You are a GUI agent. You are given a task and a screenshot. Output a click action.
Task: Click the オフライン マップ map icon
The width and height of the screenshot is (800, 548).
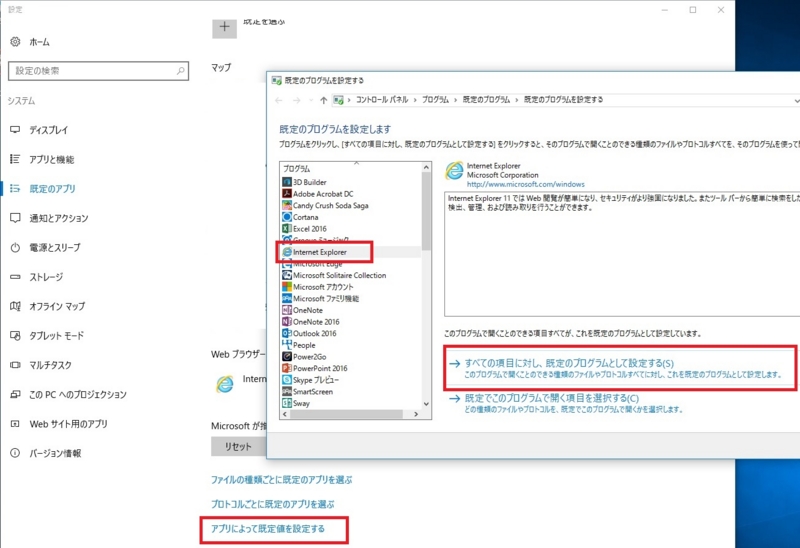[x=15, y=306]
